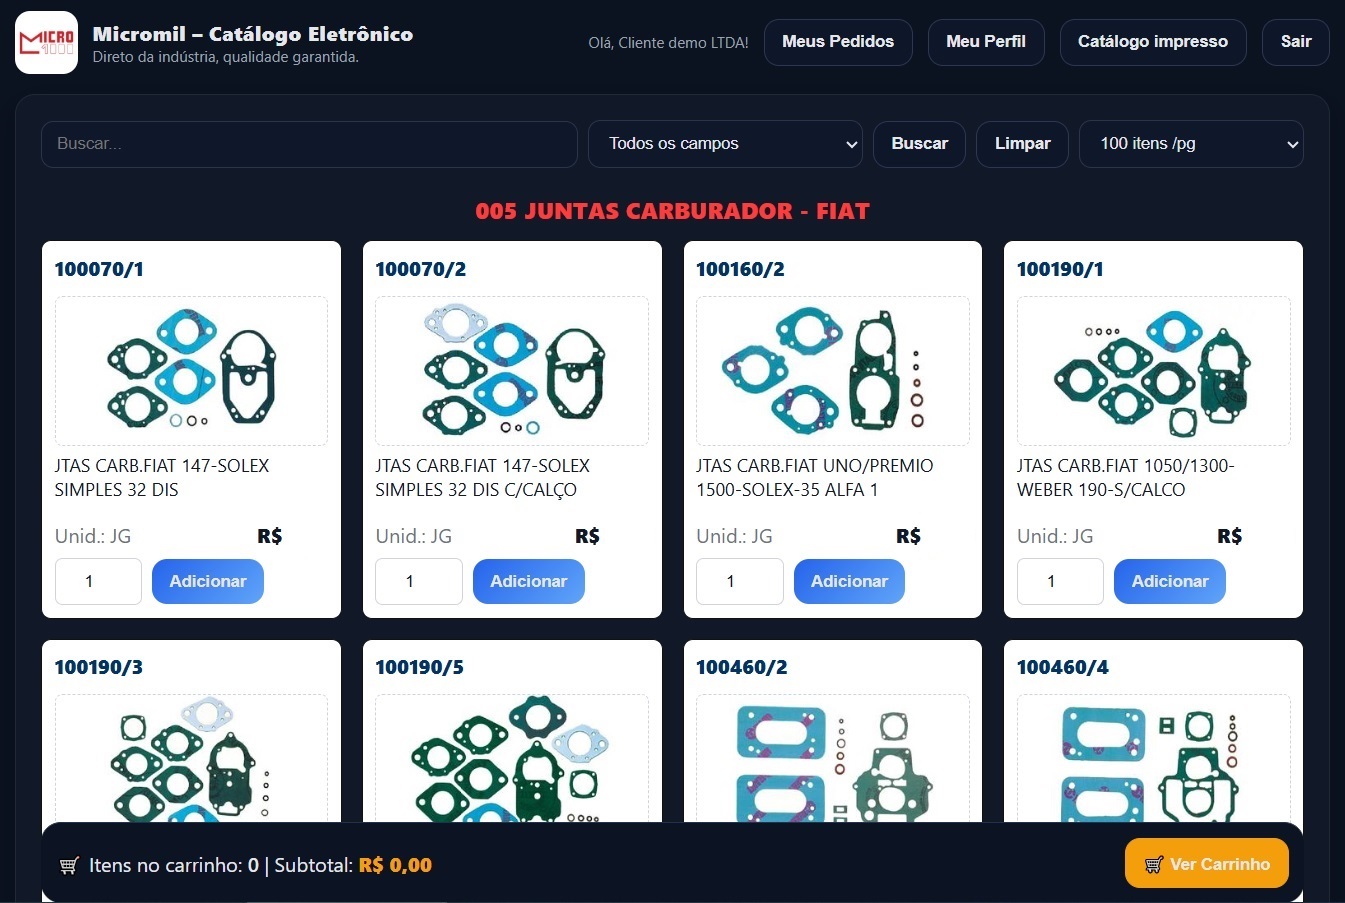Select quantity field for 100070/1
The image size is (1345, 903).
(x=98, y=582)
